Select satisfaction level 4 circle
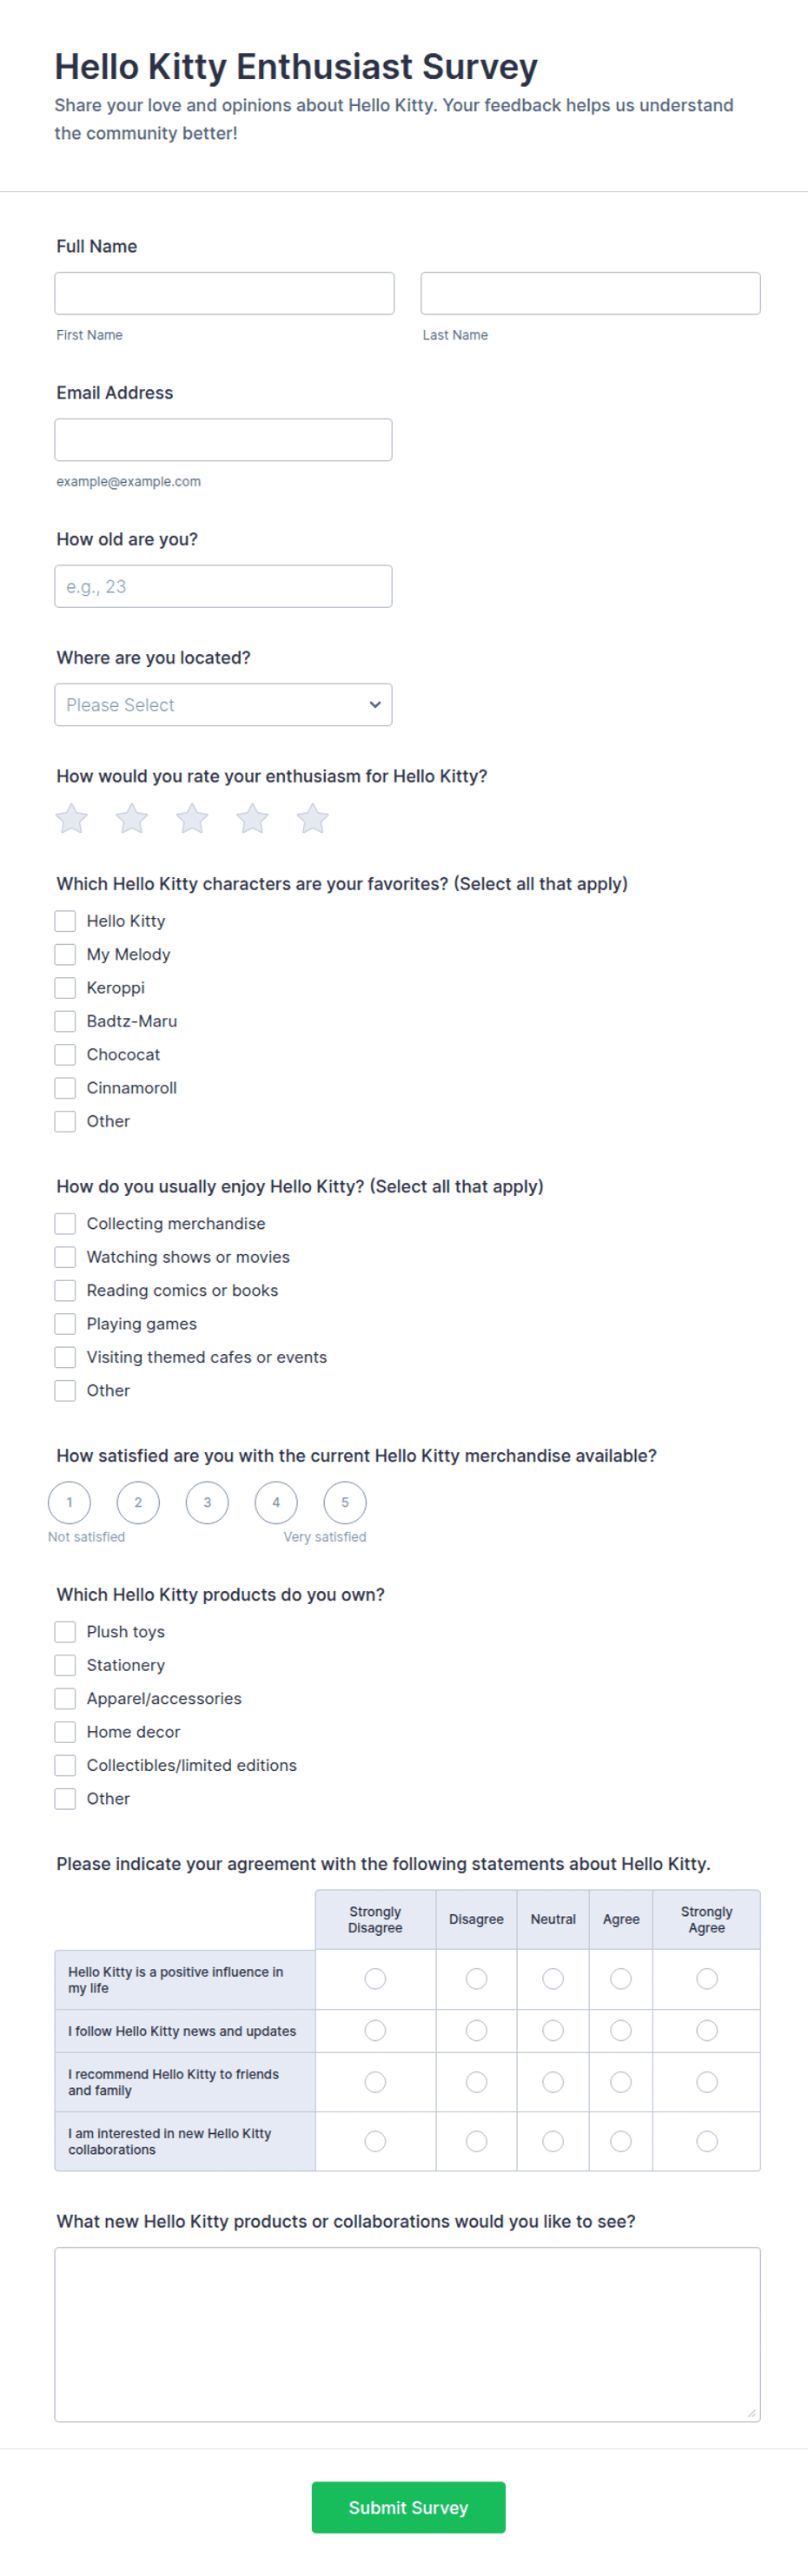The width and height of the screenshot is (808, 2576). [275, 1502]
